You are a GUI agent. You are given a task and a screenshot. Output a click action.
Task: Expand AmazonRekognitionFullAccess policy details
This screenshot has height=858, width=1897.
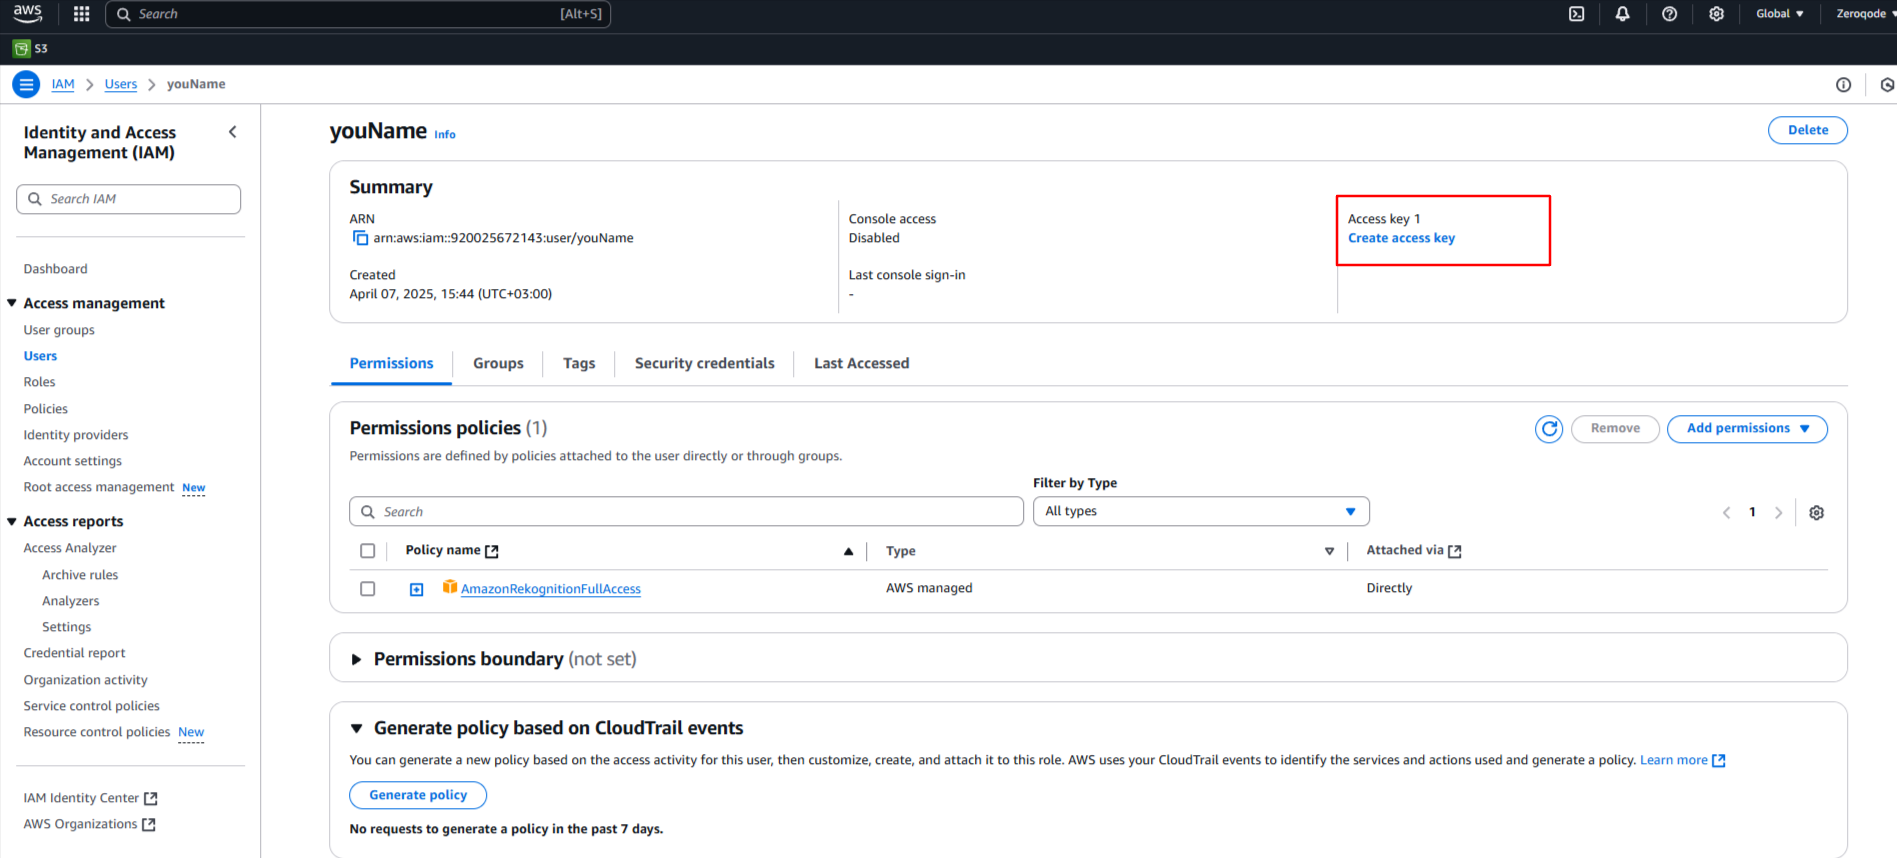[417, 590]
